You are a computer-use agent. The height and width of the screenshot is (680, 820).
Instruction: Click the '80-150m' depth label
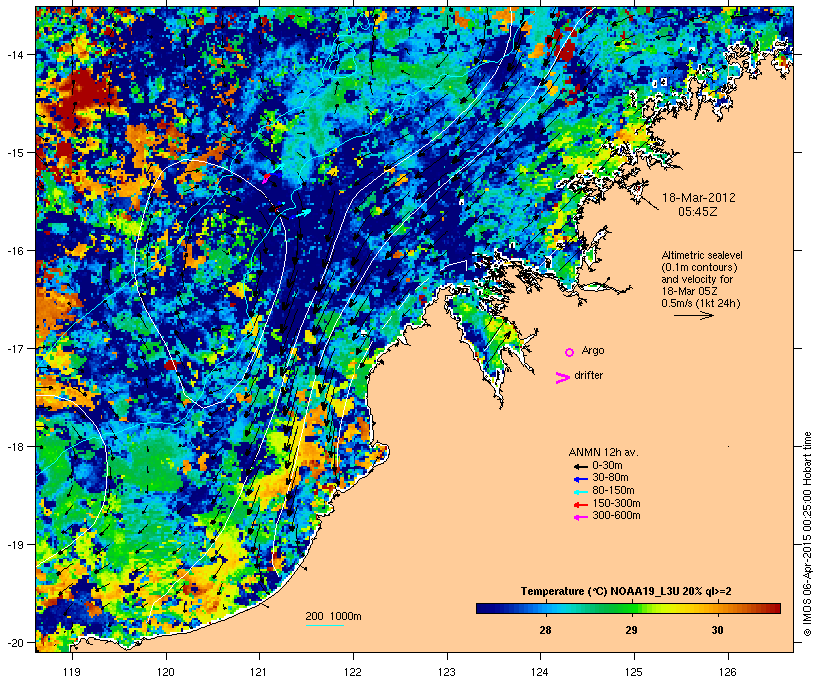pyautogui.click(x=613, y=491)
